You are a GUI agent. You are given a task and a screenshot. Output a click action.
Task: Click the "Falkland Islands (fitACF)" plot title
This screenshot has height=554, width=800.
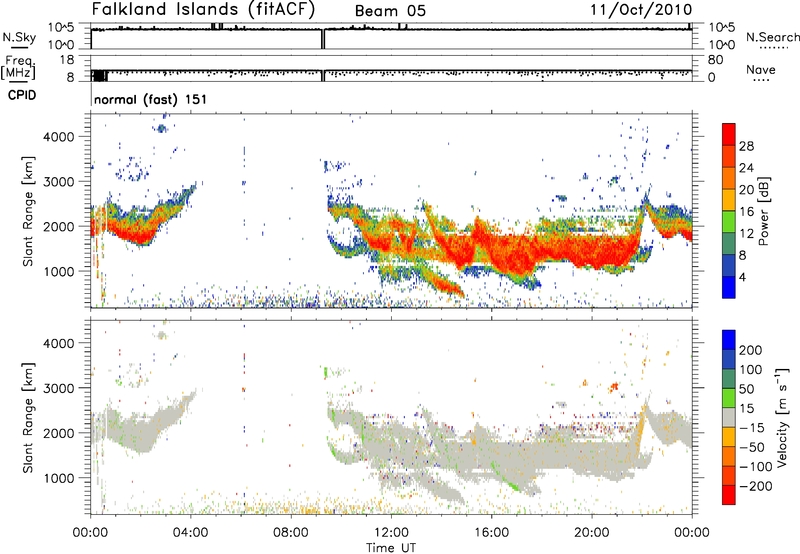pyautogui.click(x=203, y=9)
